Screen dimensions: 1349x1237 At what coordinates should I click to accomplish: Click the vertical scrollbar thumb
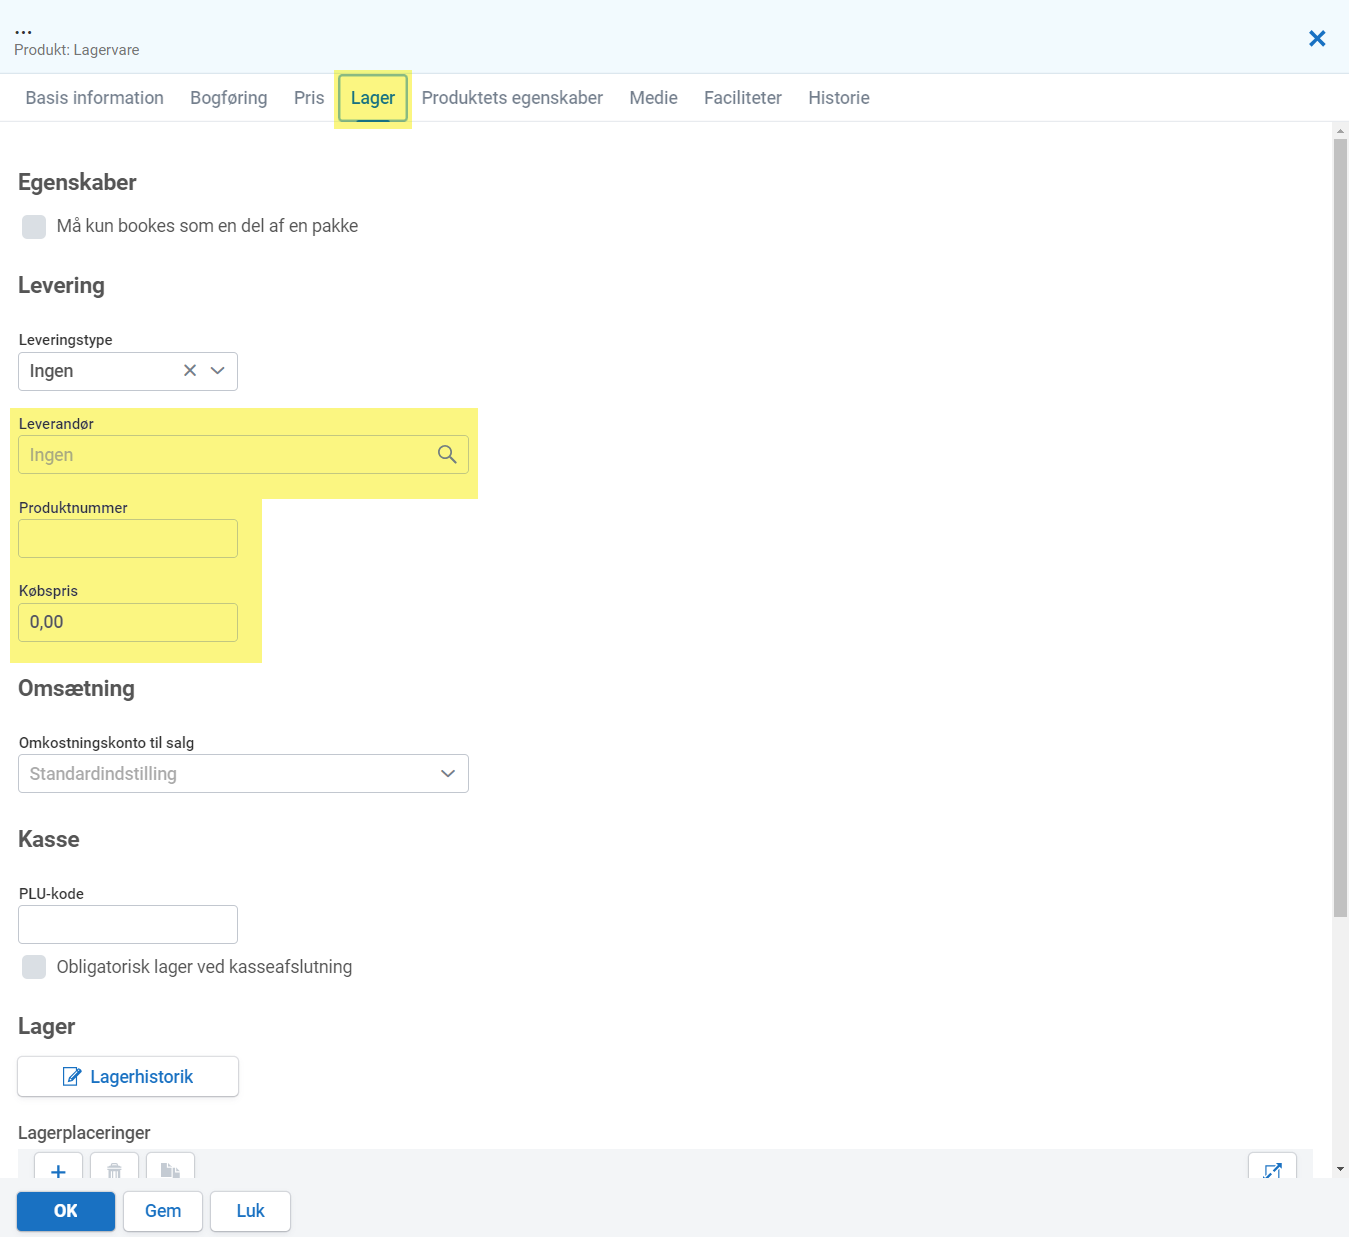1341,528
